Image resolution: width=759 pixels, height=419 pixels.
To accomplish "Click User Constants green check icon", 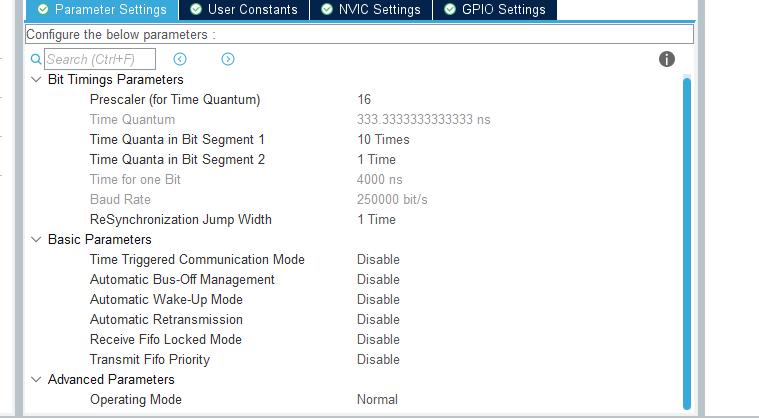I will point(195,10).
